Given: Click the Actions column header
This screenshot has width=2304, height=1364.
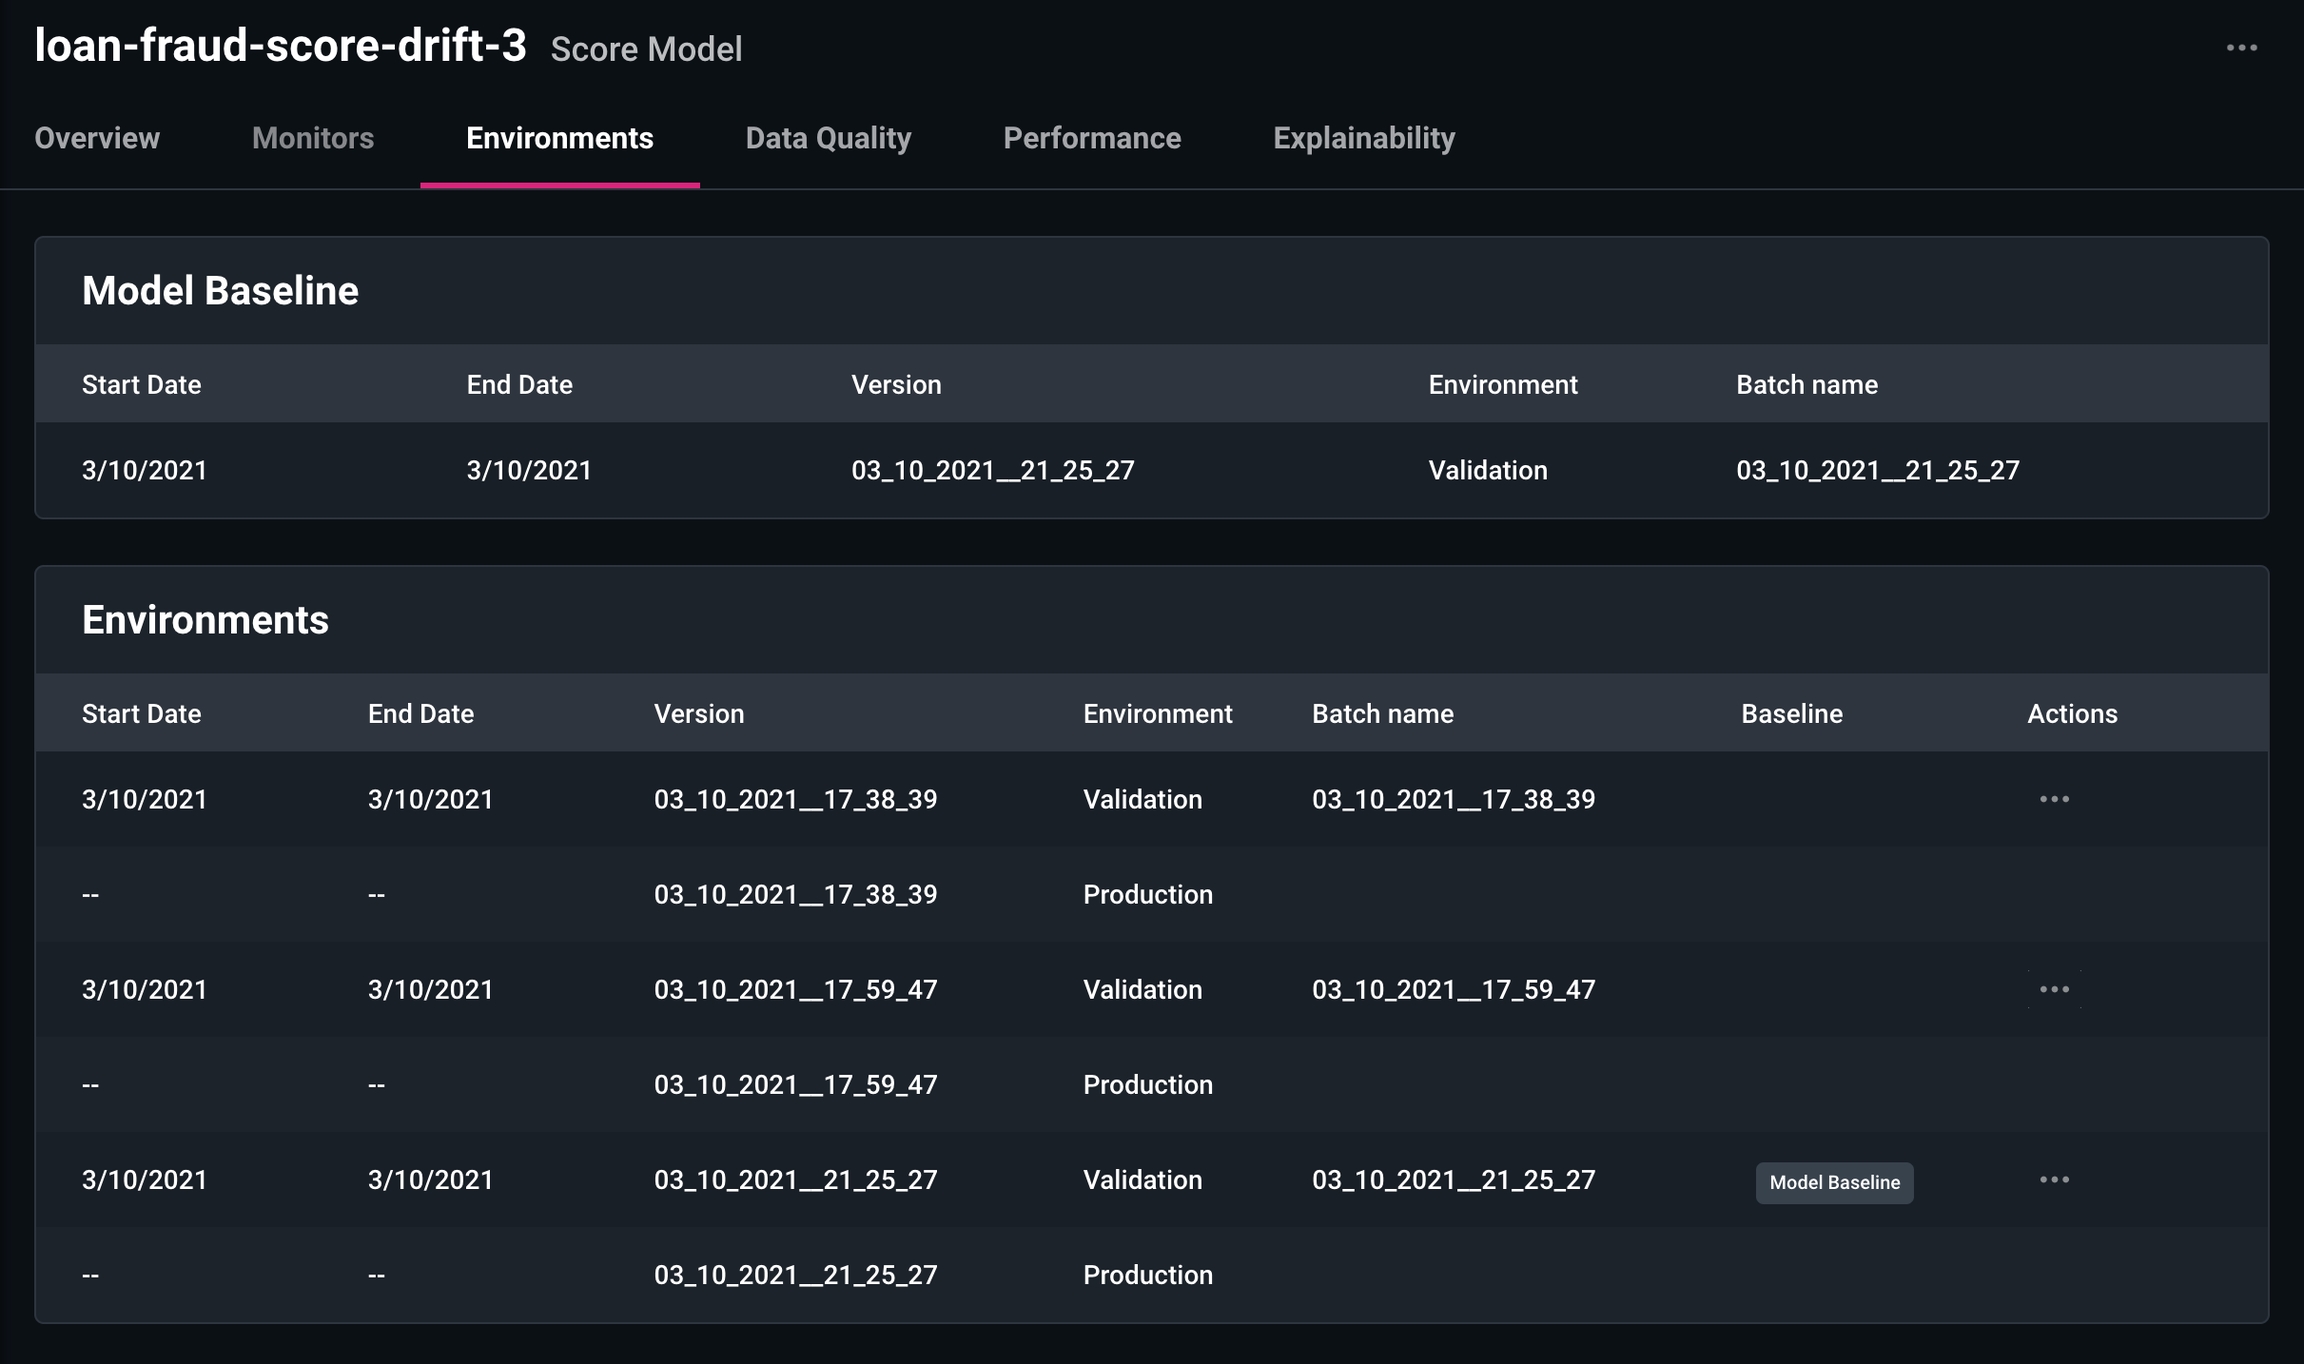Looking at the screenshot, I should point(2071,714).
